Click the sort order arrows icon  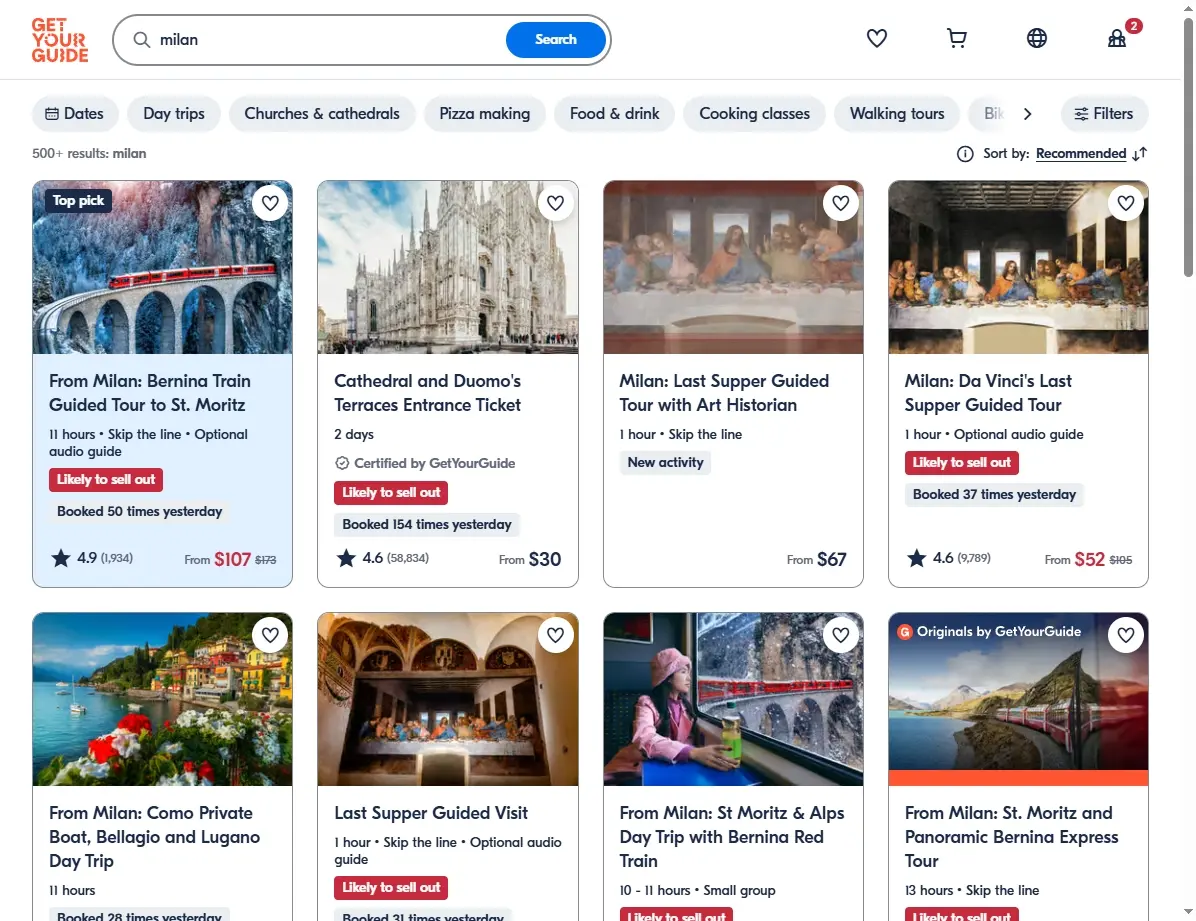[1140, 154]
